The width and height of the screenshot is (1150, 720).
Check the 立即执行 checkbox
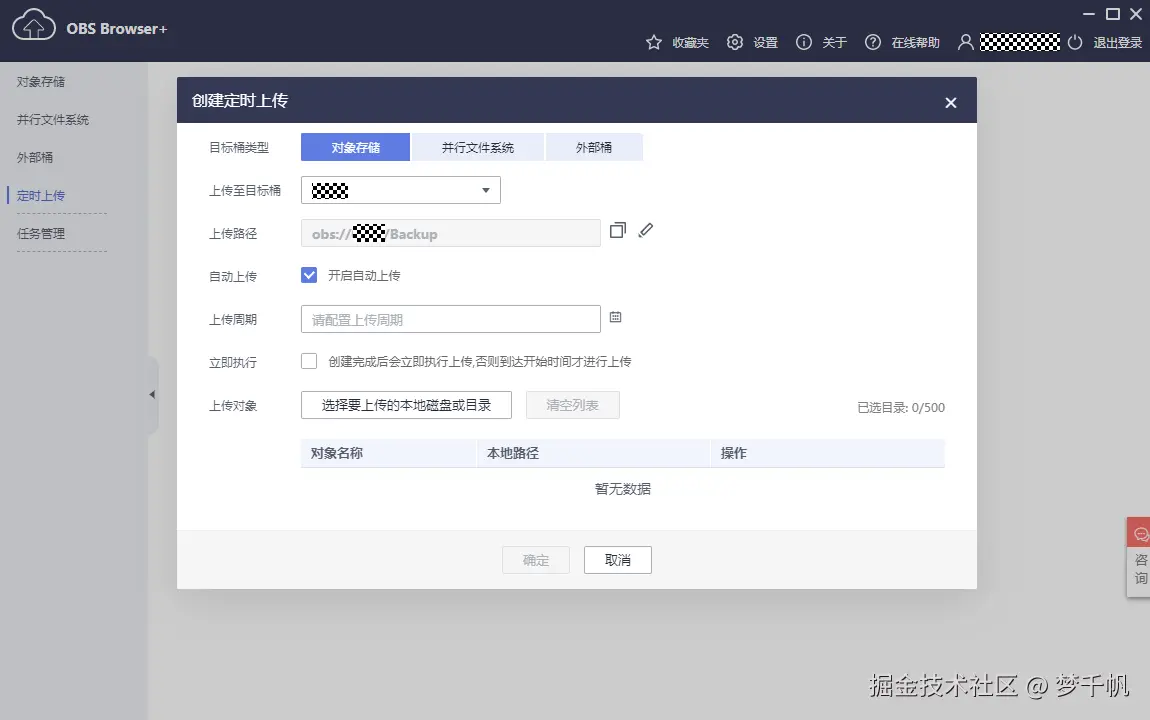coord(309,361)
